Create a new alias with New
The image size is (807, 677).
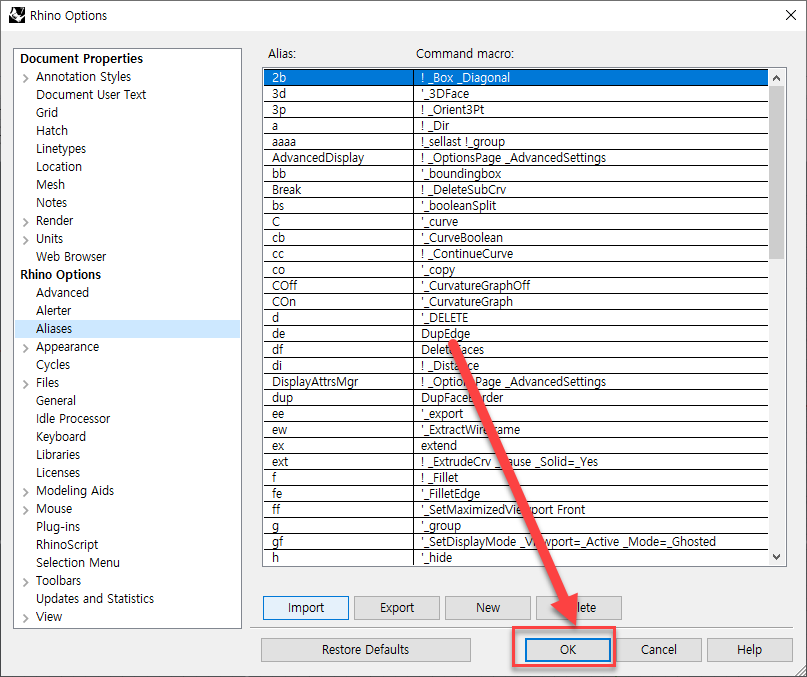coord(488,608)
